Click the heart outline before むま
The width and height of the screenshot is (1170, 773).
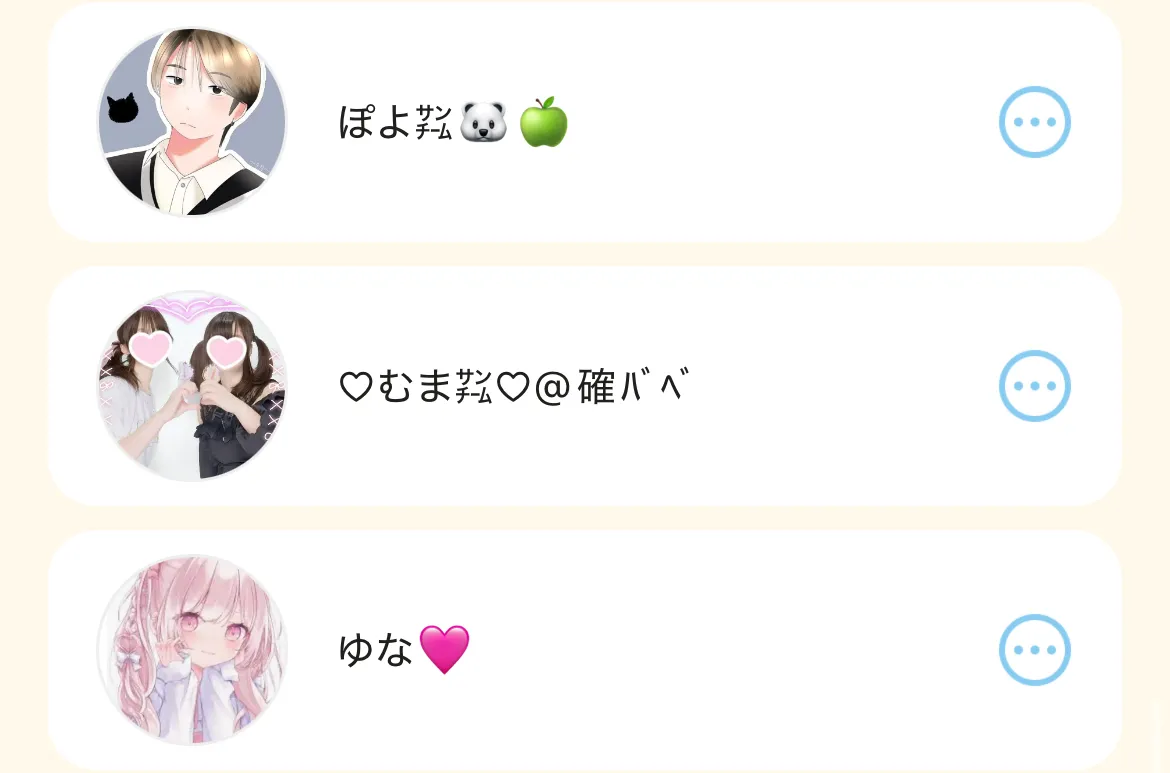coord(356,387)
